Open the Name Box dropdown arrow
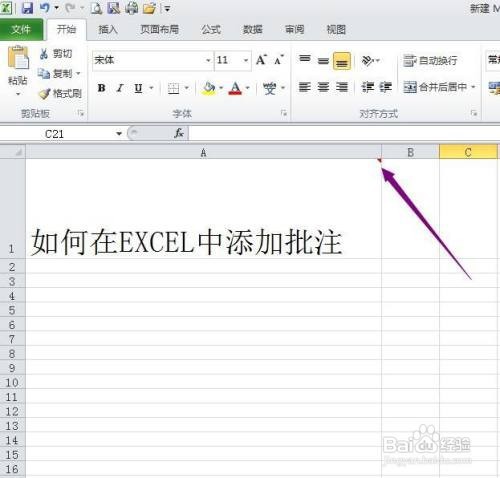This screenshot has width=500, height=478. [119, 134]
